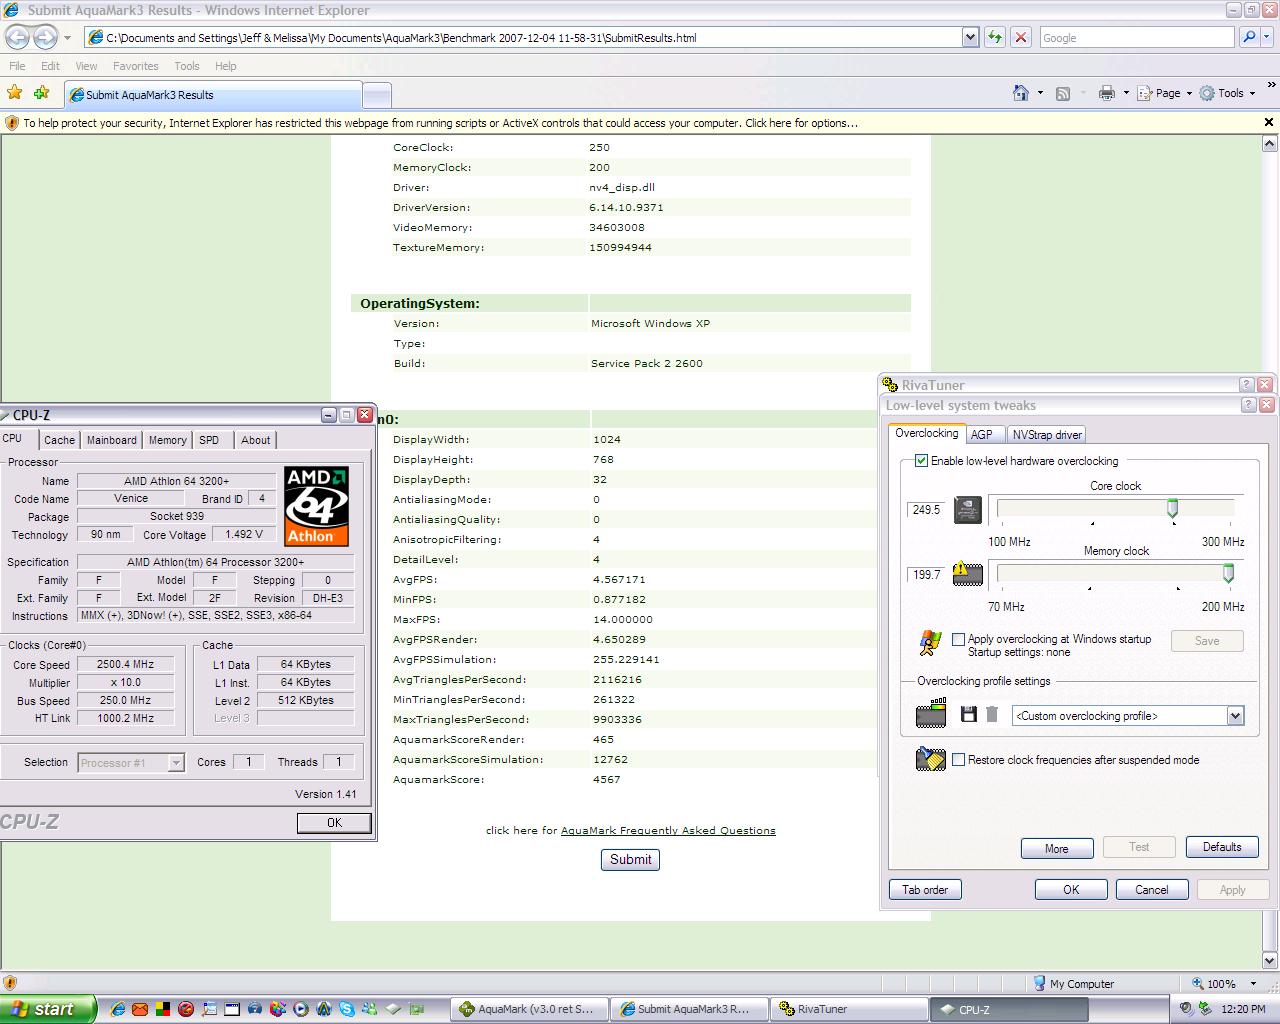Launch Internet Explorer from Quick Launch
The image size is (1280, 1024).
pos(117,1009)
